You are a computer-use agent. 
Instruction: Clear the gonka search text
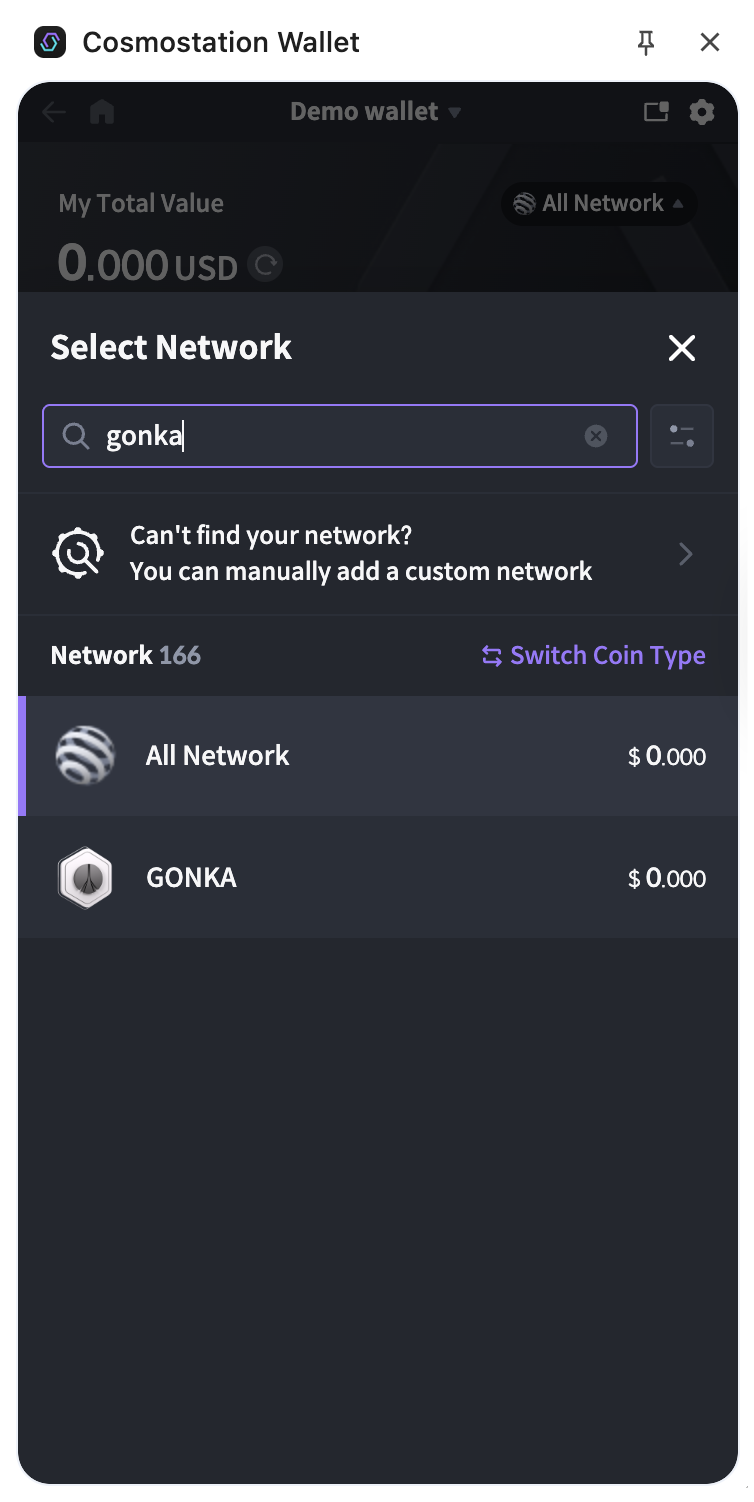596,436
